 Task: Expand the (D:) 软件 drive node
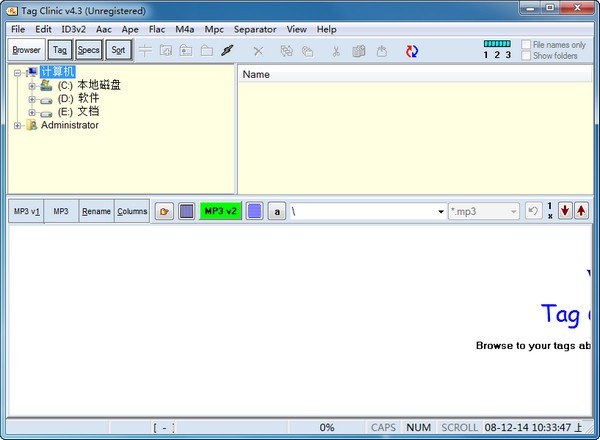coord(32,99)
